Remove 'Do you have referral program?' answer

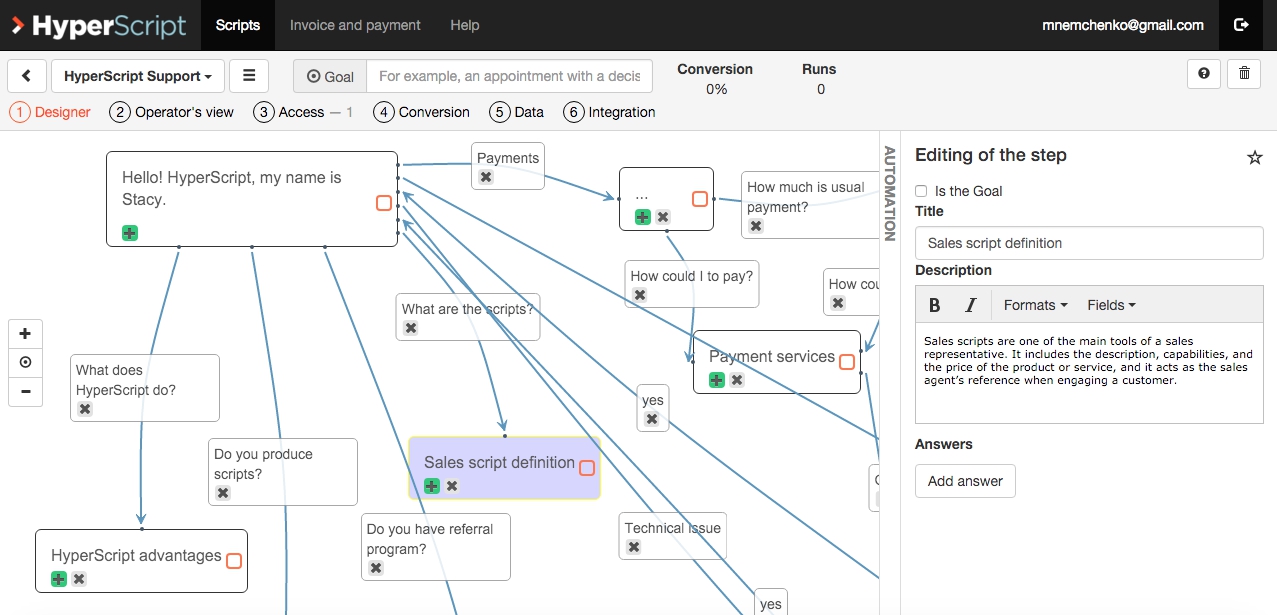click(x=376, y=568)
